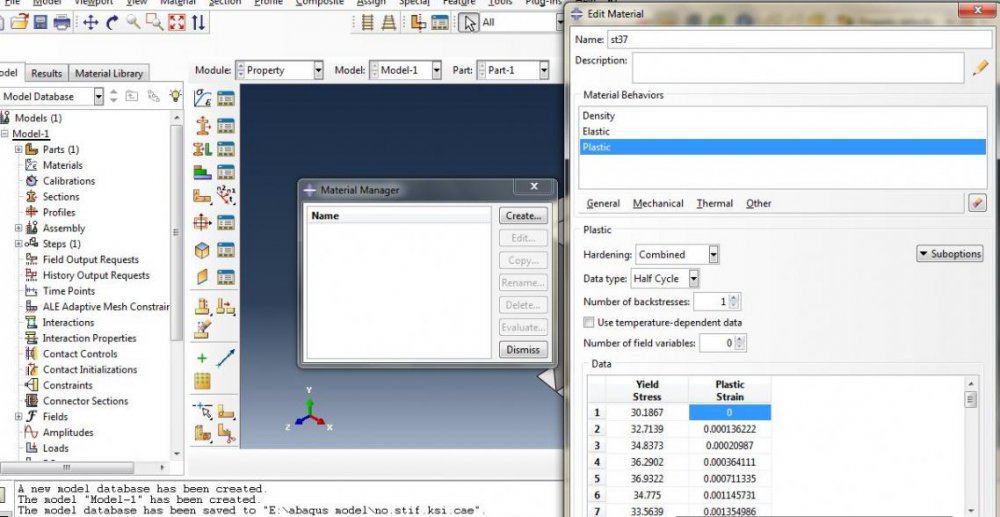This screenshot has height=517, width=1000.
Task: Open the Data type dropdown
Action: (665, 279)
